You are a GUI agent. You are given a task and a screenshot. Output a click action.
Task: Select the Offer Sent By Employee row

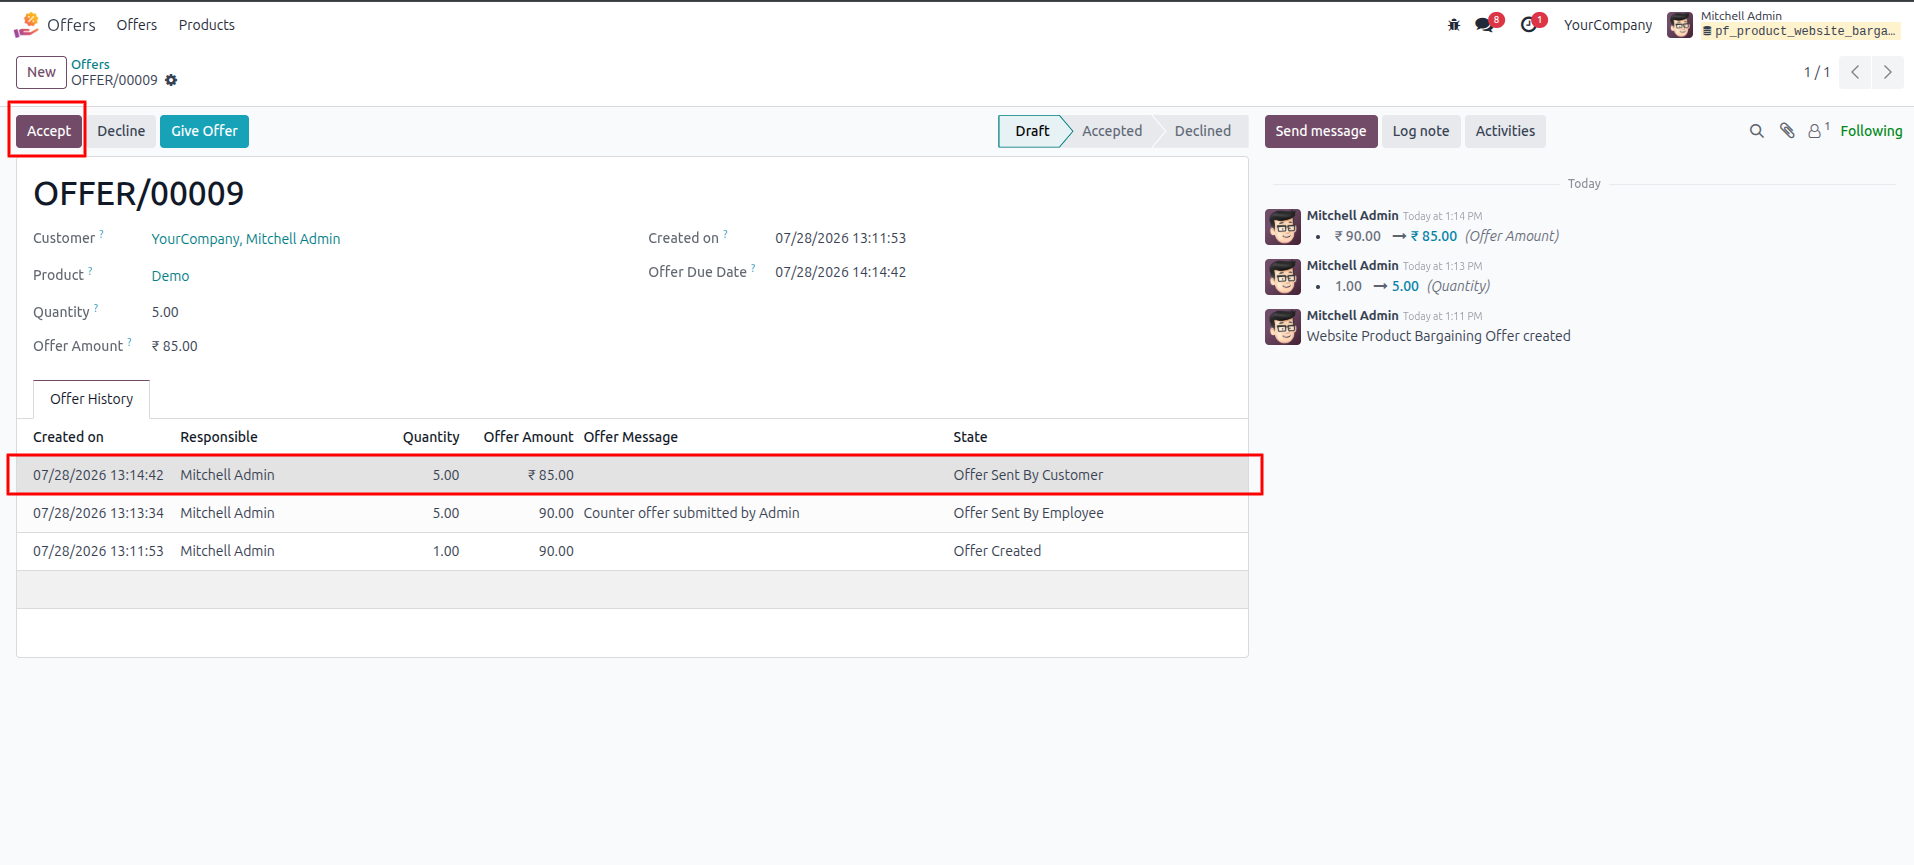point(632,513)
